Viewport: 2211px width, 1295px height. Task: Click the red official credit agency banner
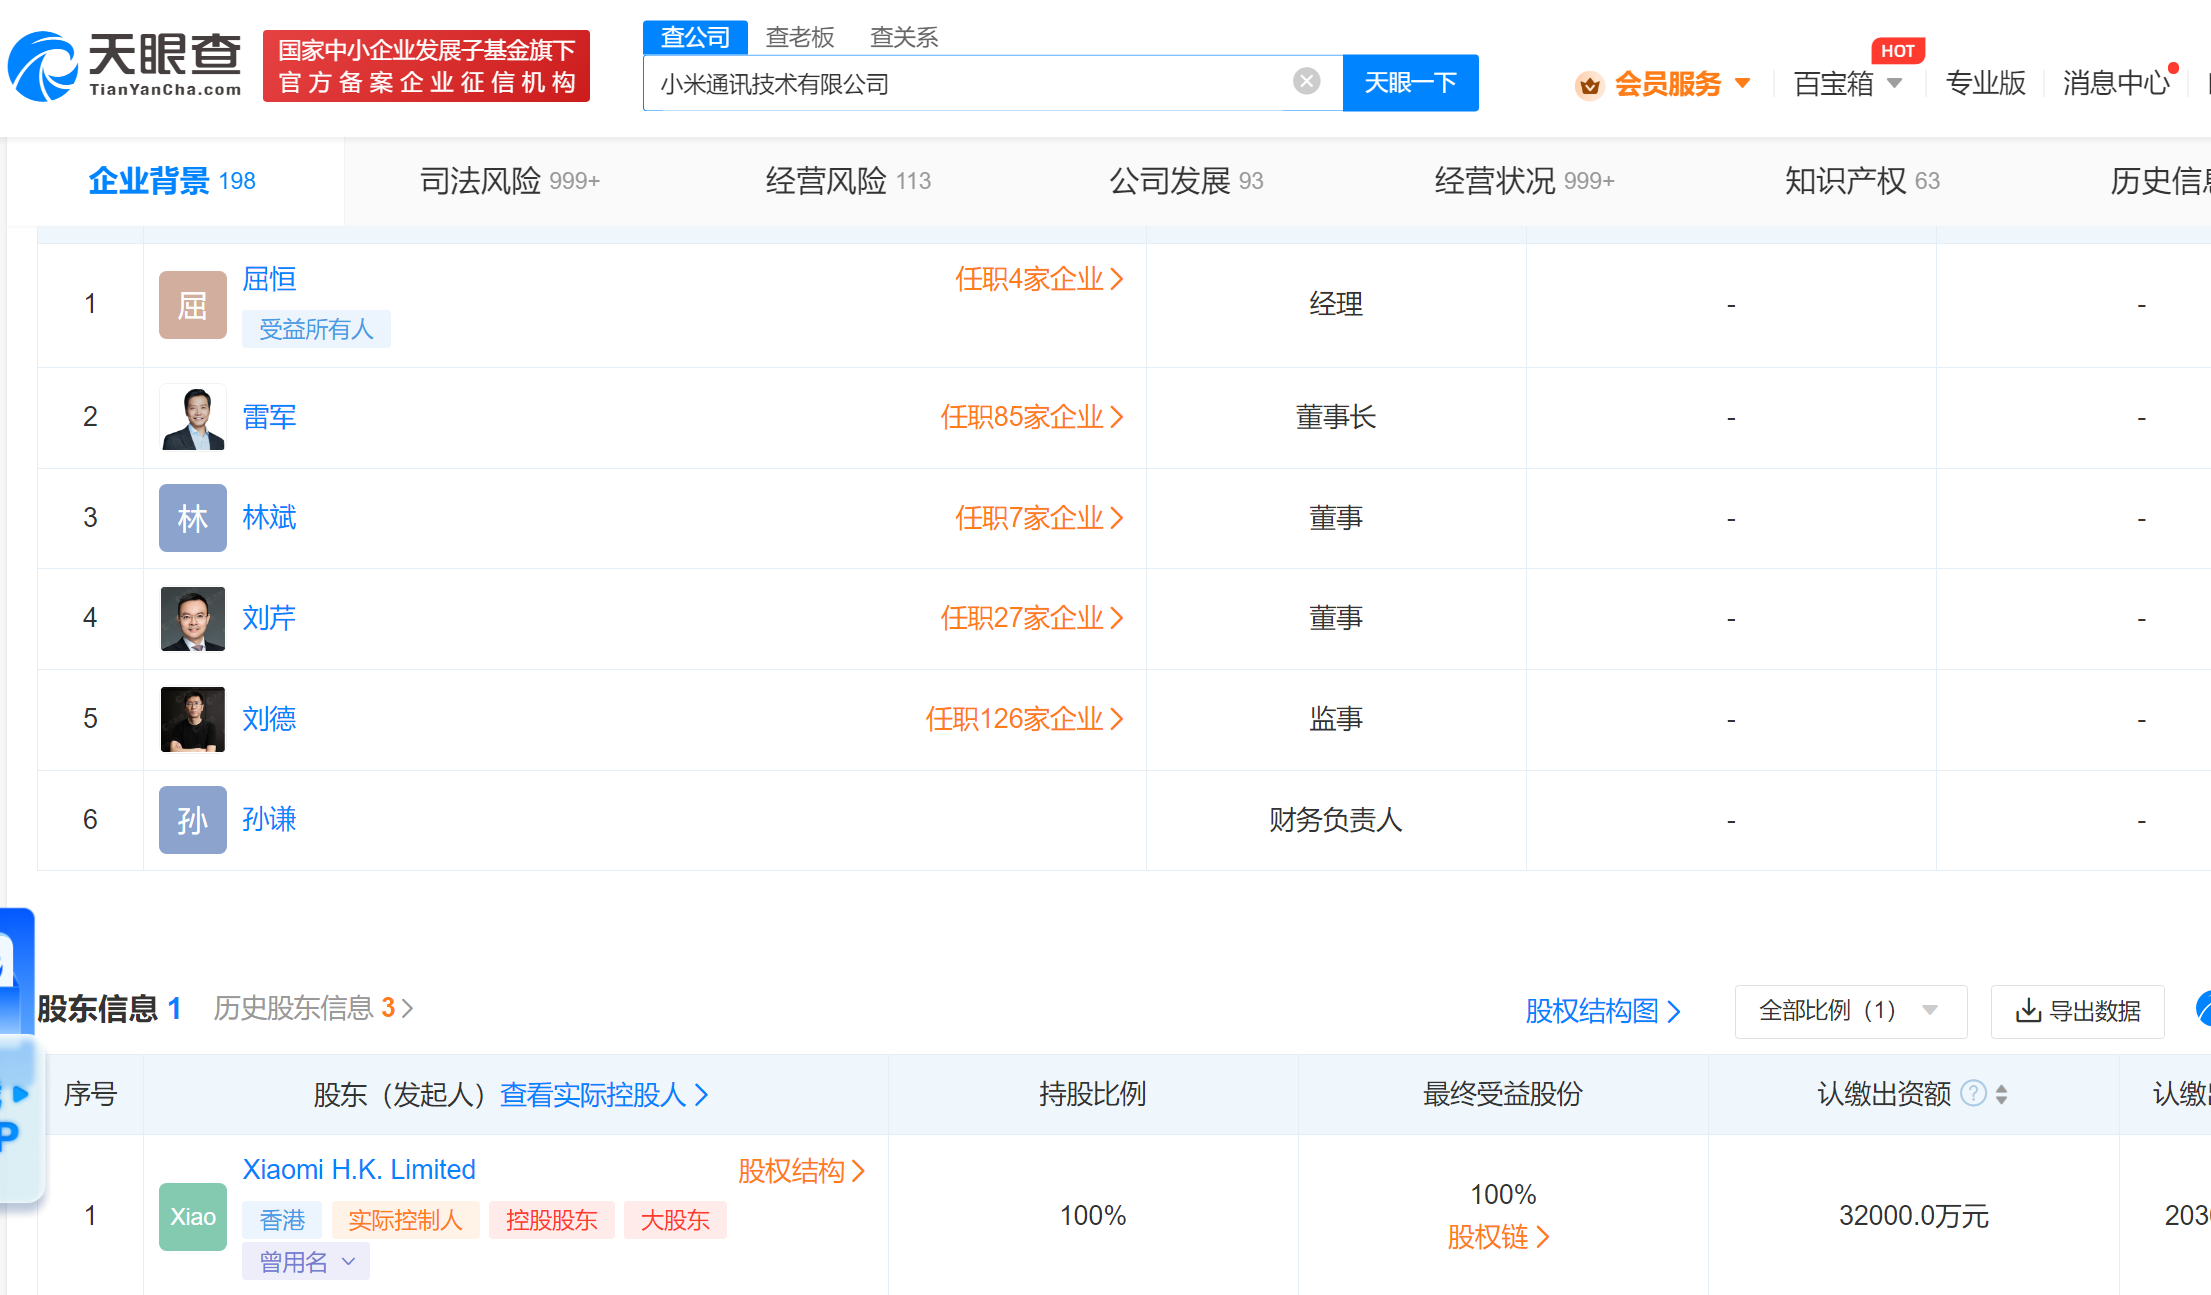pyautogui.click(x=426, y=66)
